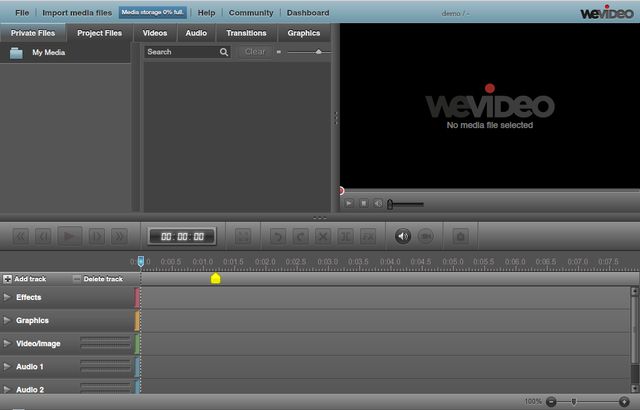The height and width of the screenshot is (410, 640).
Task: Click the round speaker icon in the toolbar
Action: point(403,236)
